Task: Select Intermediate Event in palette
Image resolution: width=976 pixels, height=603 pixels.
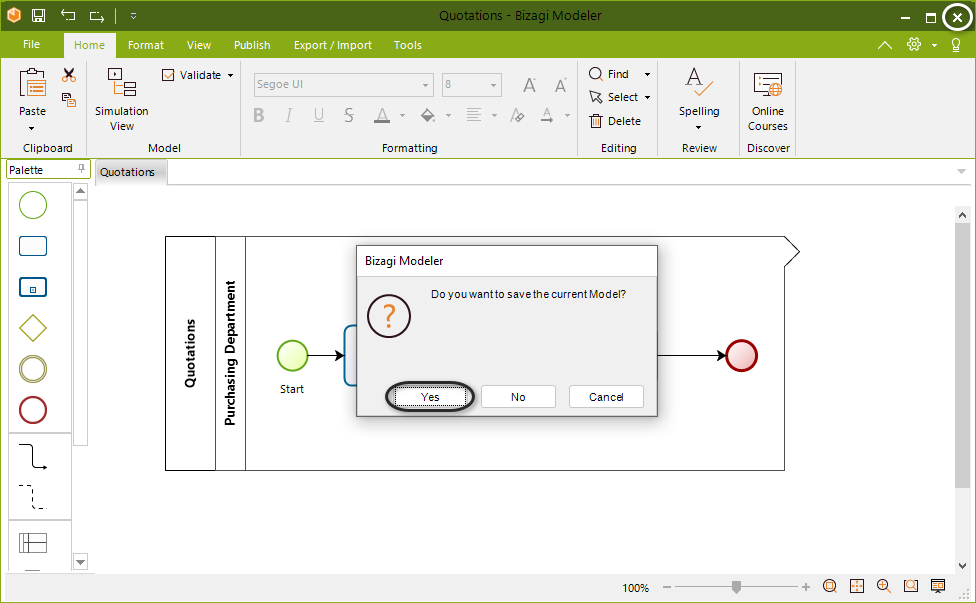Action: click(x=33, y=369)
